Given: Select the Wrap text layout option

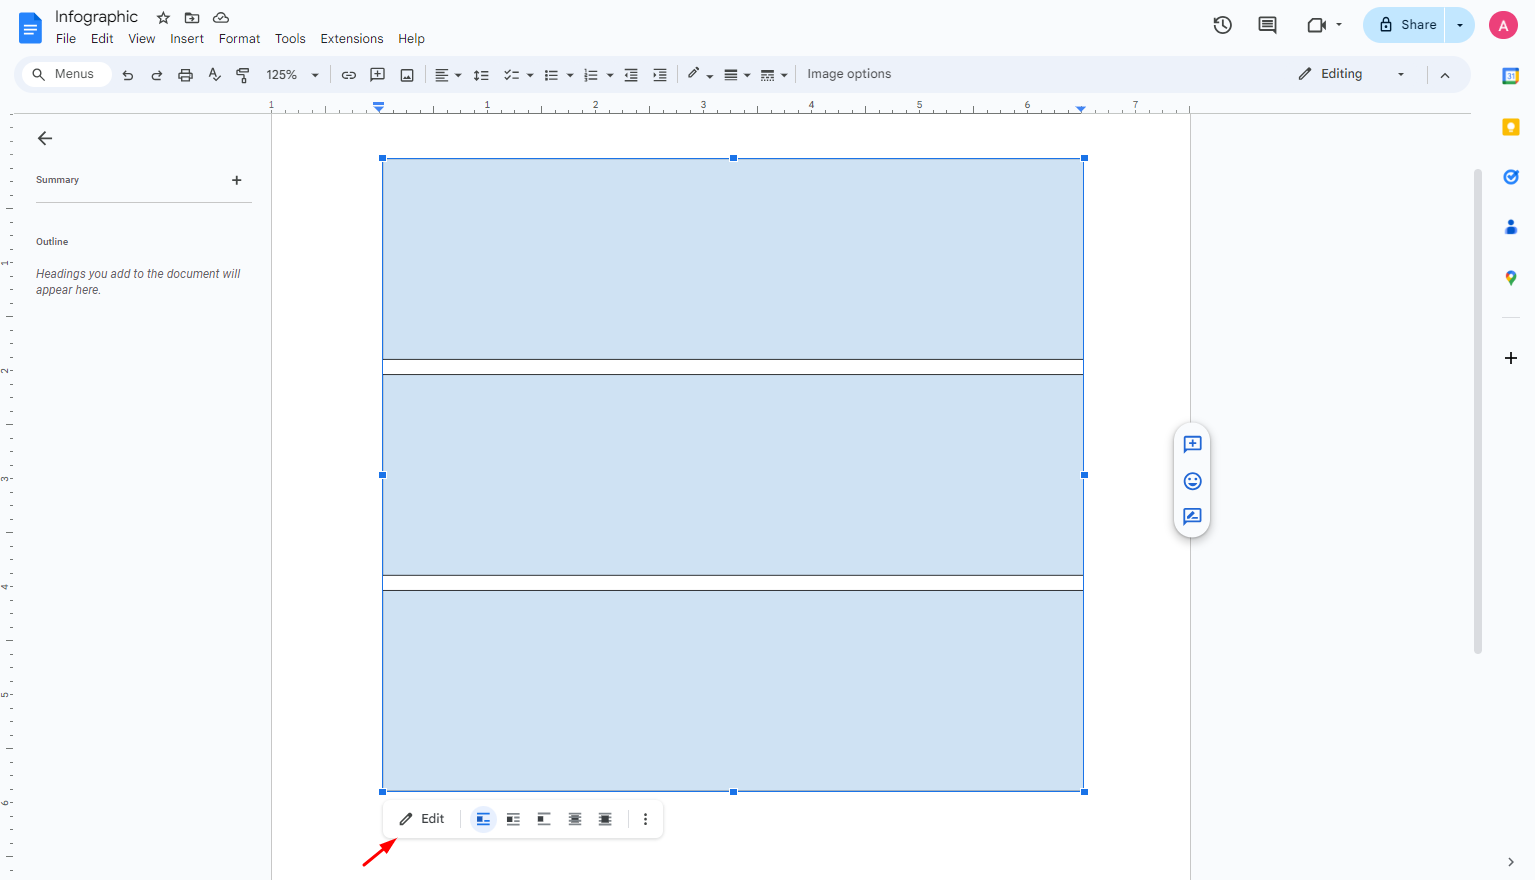Looking at the screenshot, I should [513, 819].
